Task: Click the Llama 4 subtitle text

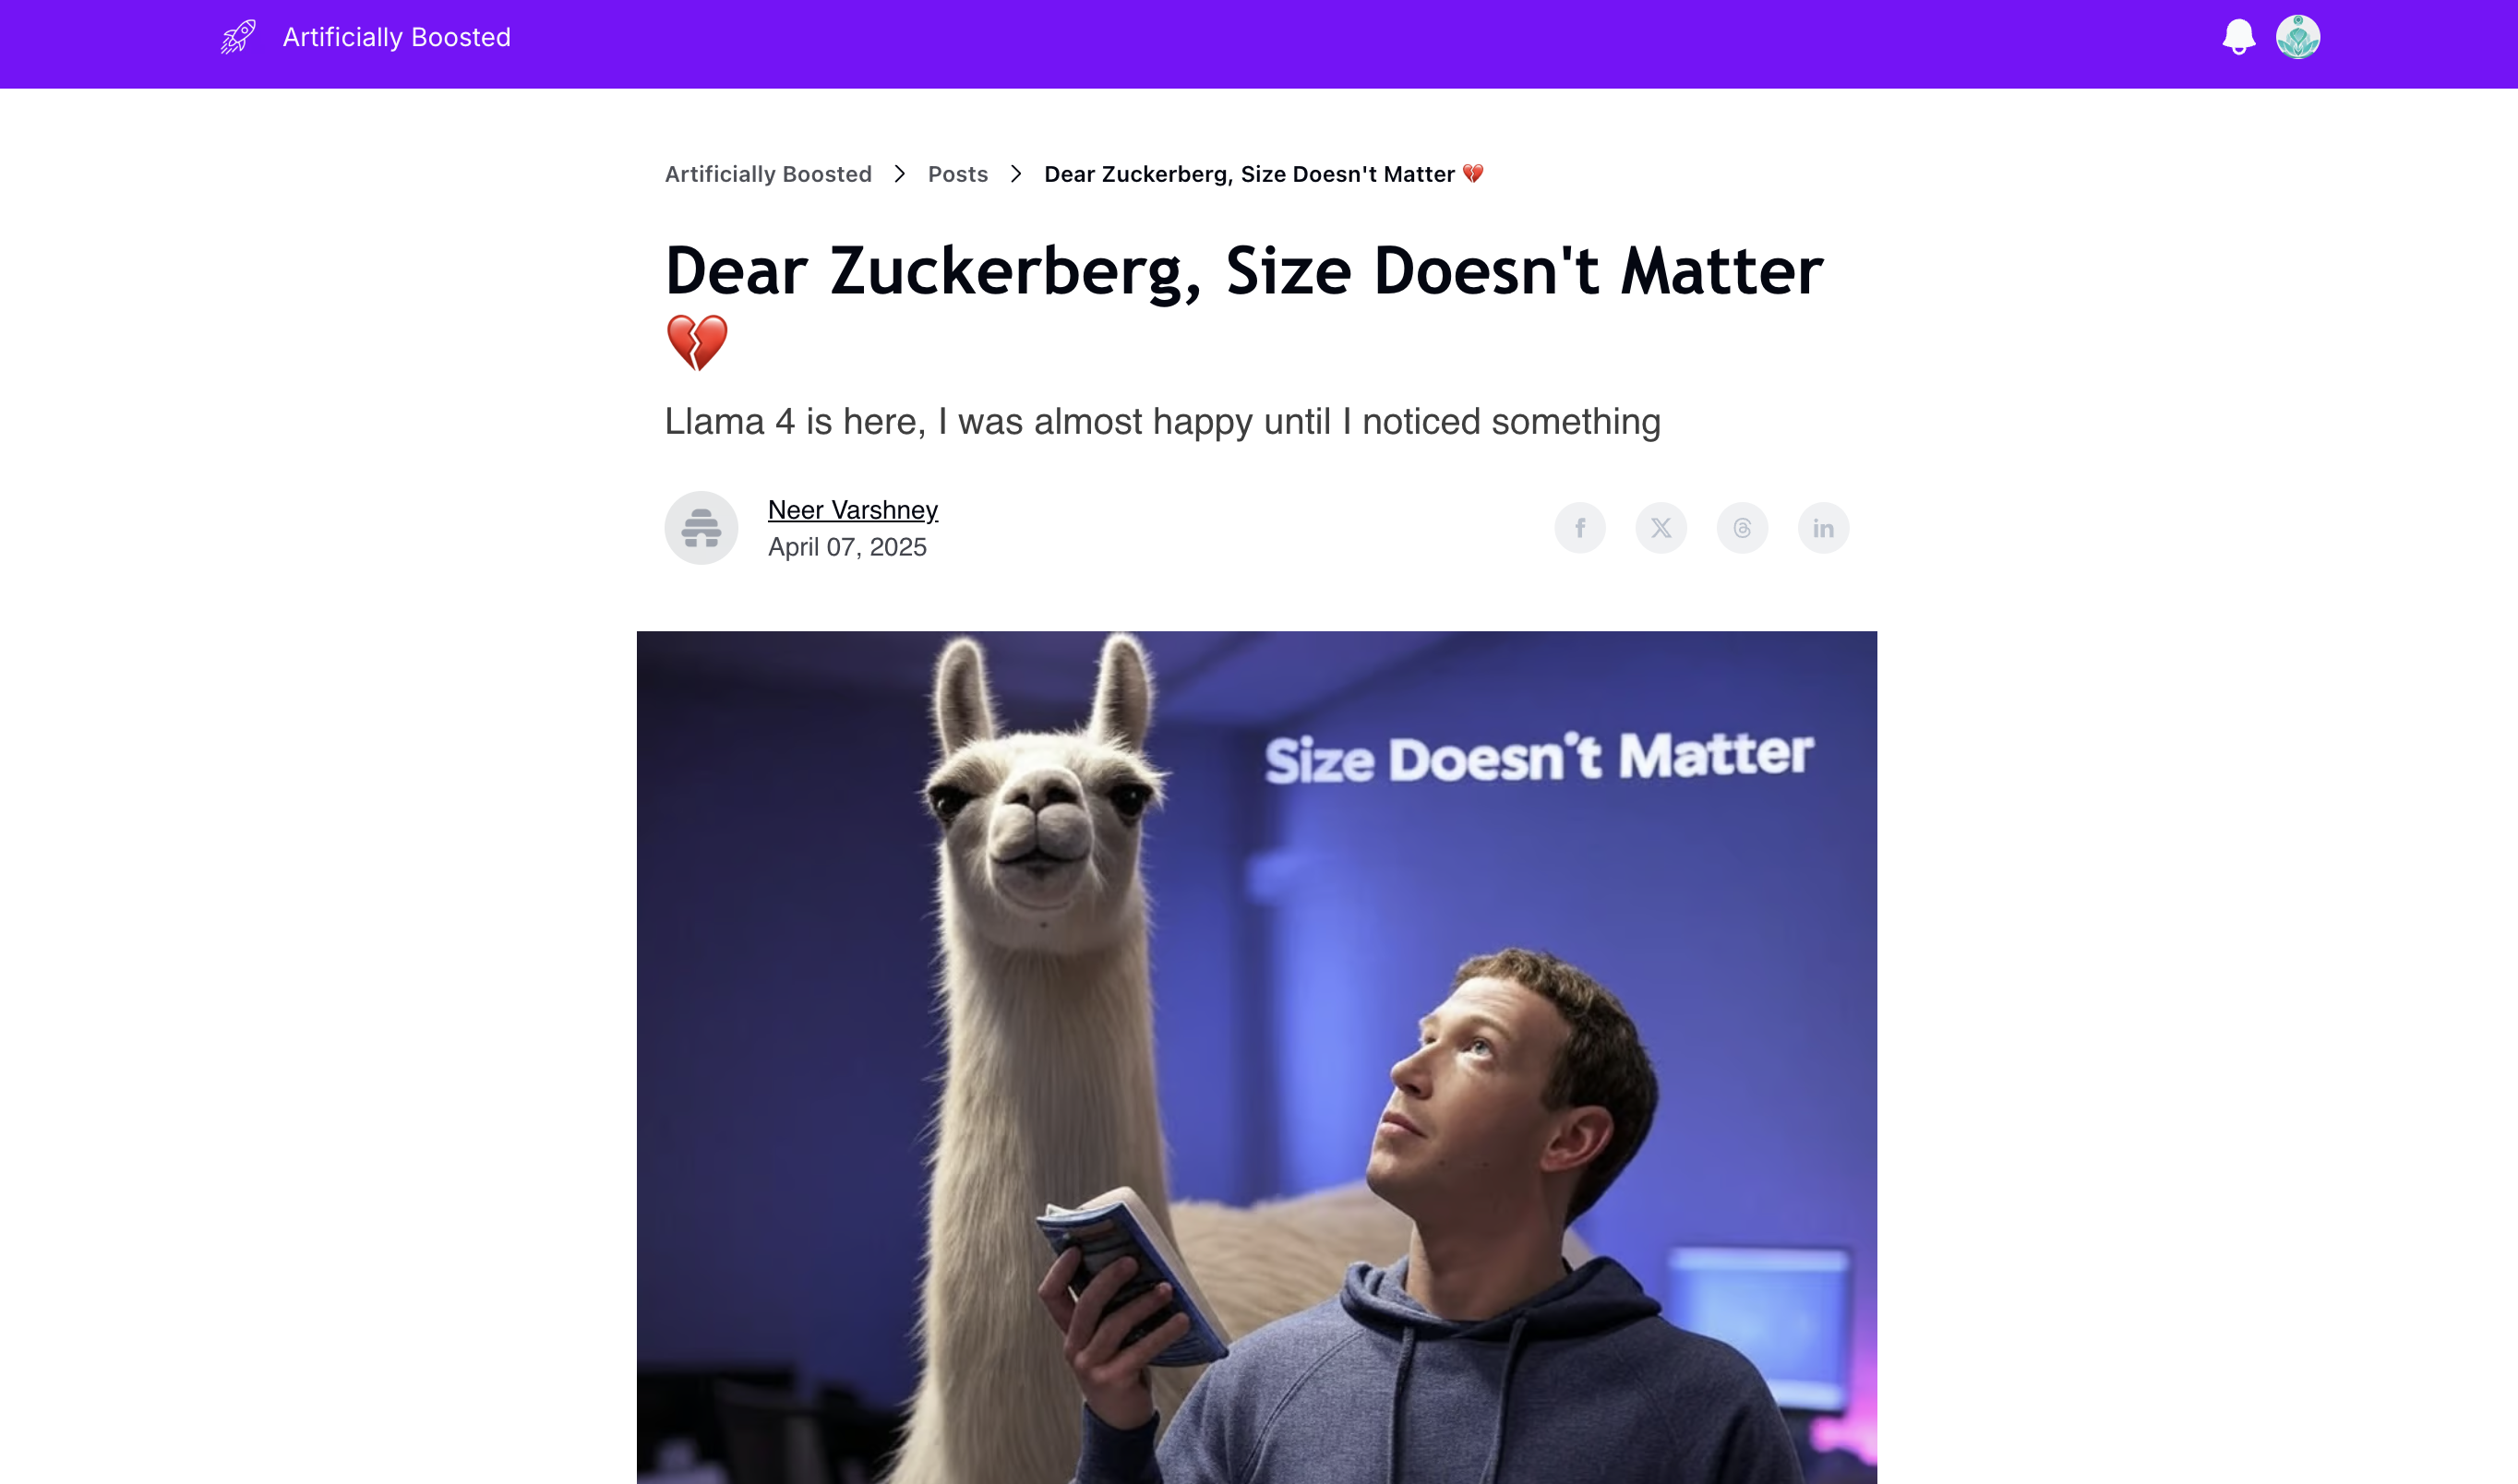Action: pyautogui.click(x=1163, y=422)
